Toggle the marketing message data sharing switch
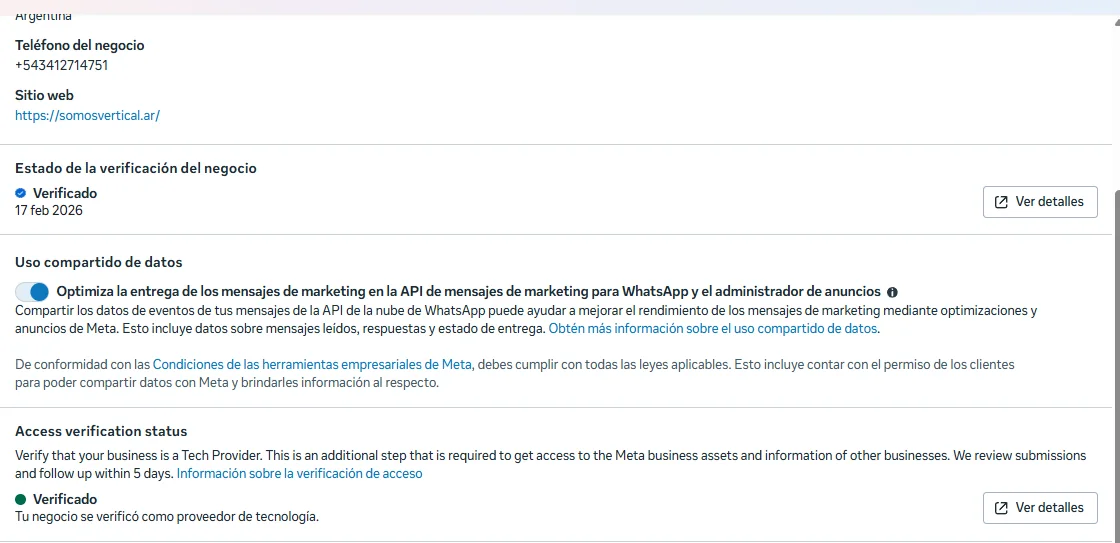The height and width of the screenshot is (543, 1120). click(32, 292)
